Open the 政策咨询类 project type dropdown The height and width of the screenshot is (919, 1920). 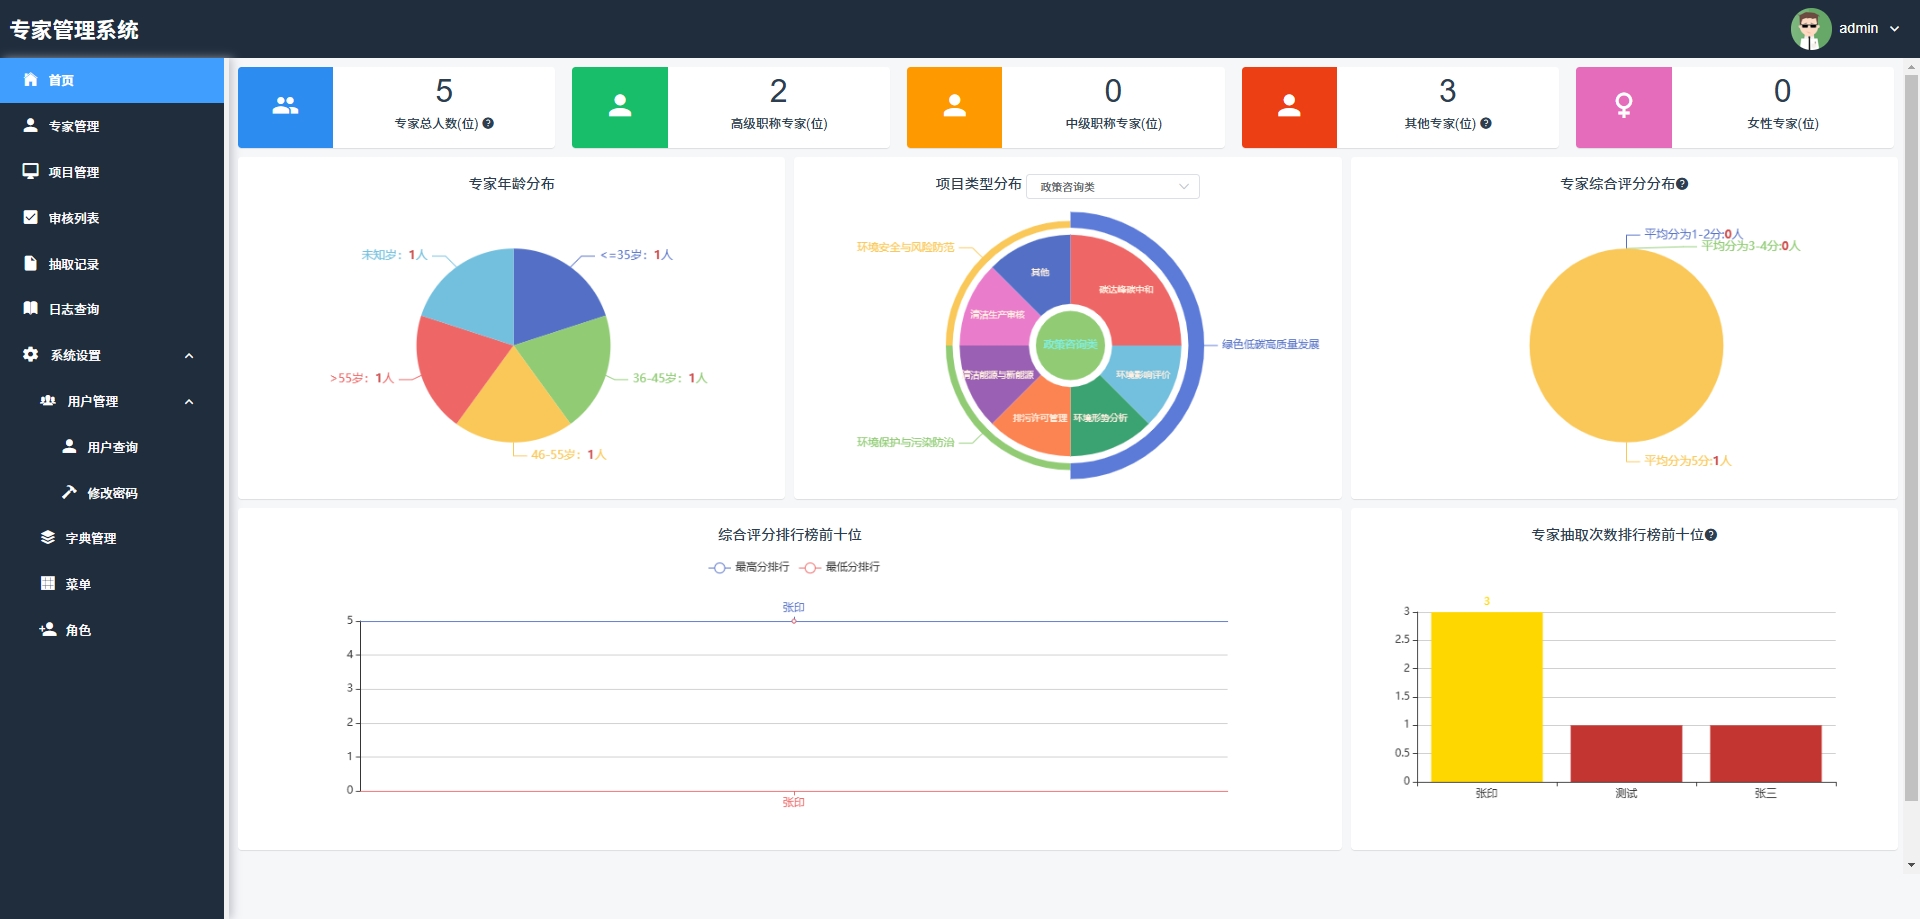pos(1112,187)
